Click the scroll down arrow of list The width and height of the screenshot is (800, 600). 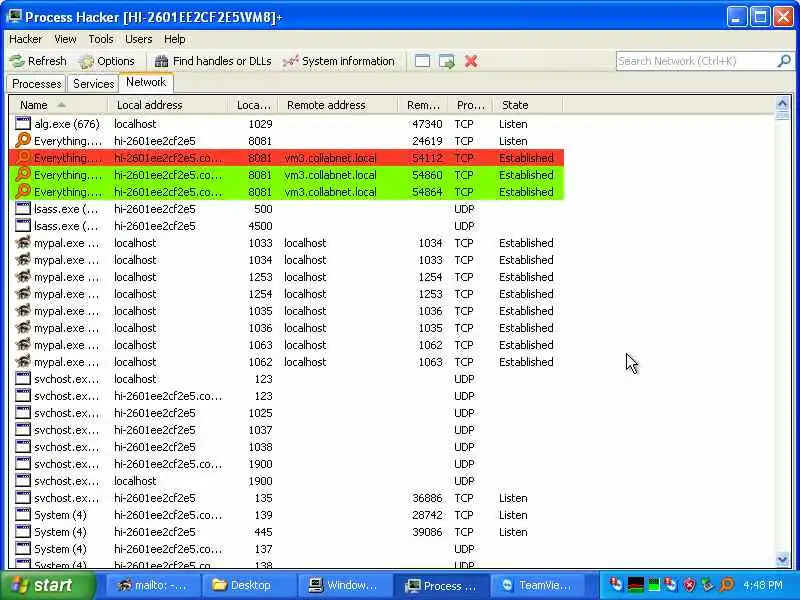(x=782, y=560)
